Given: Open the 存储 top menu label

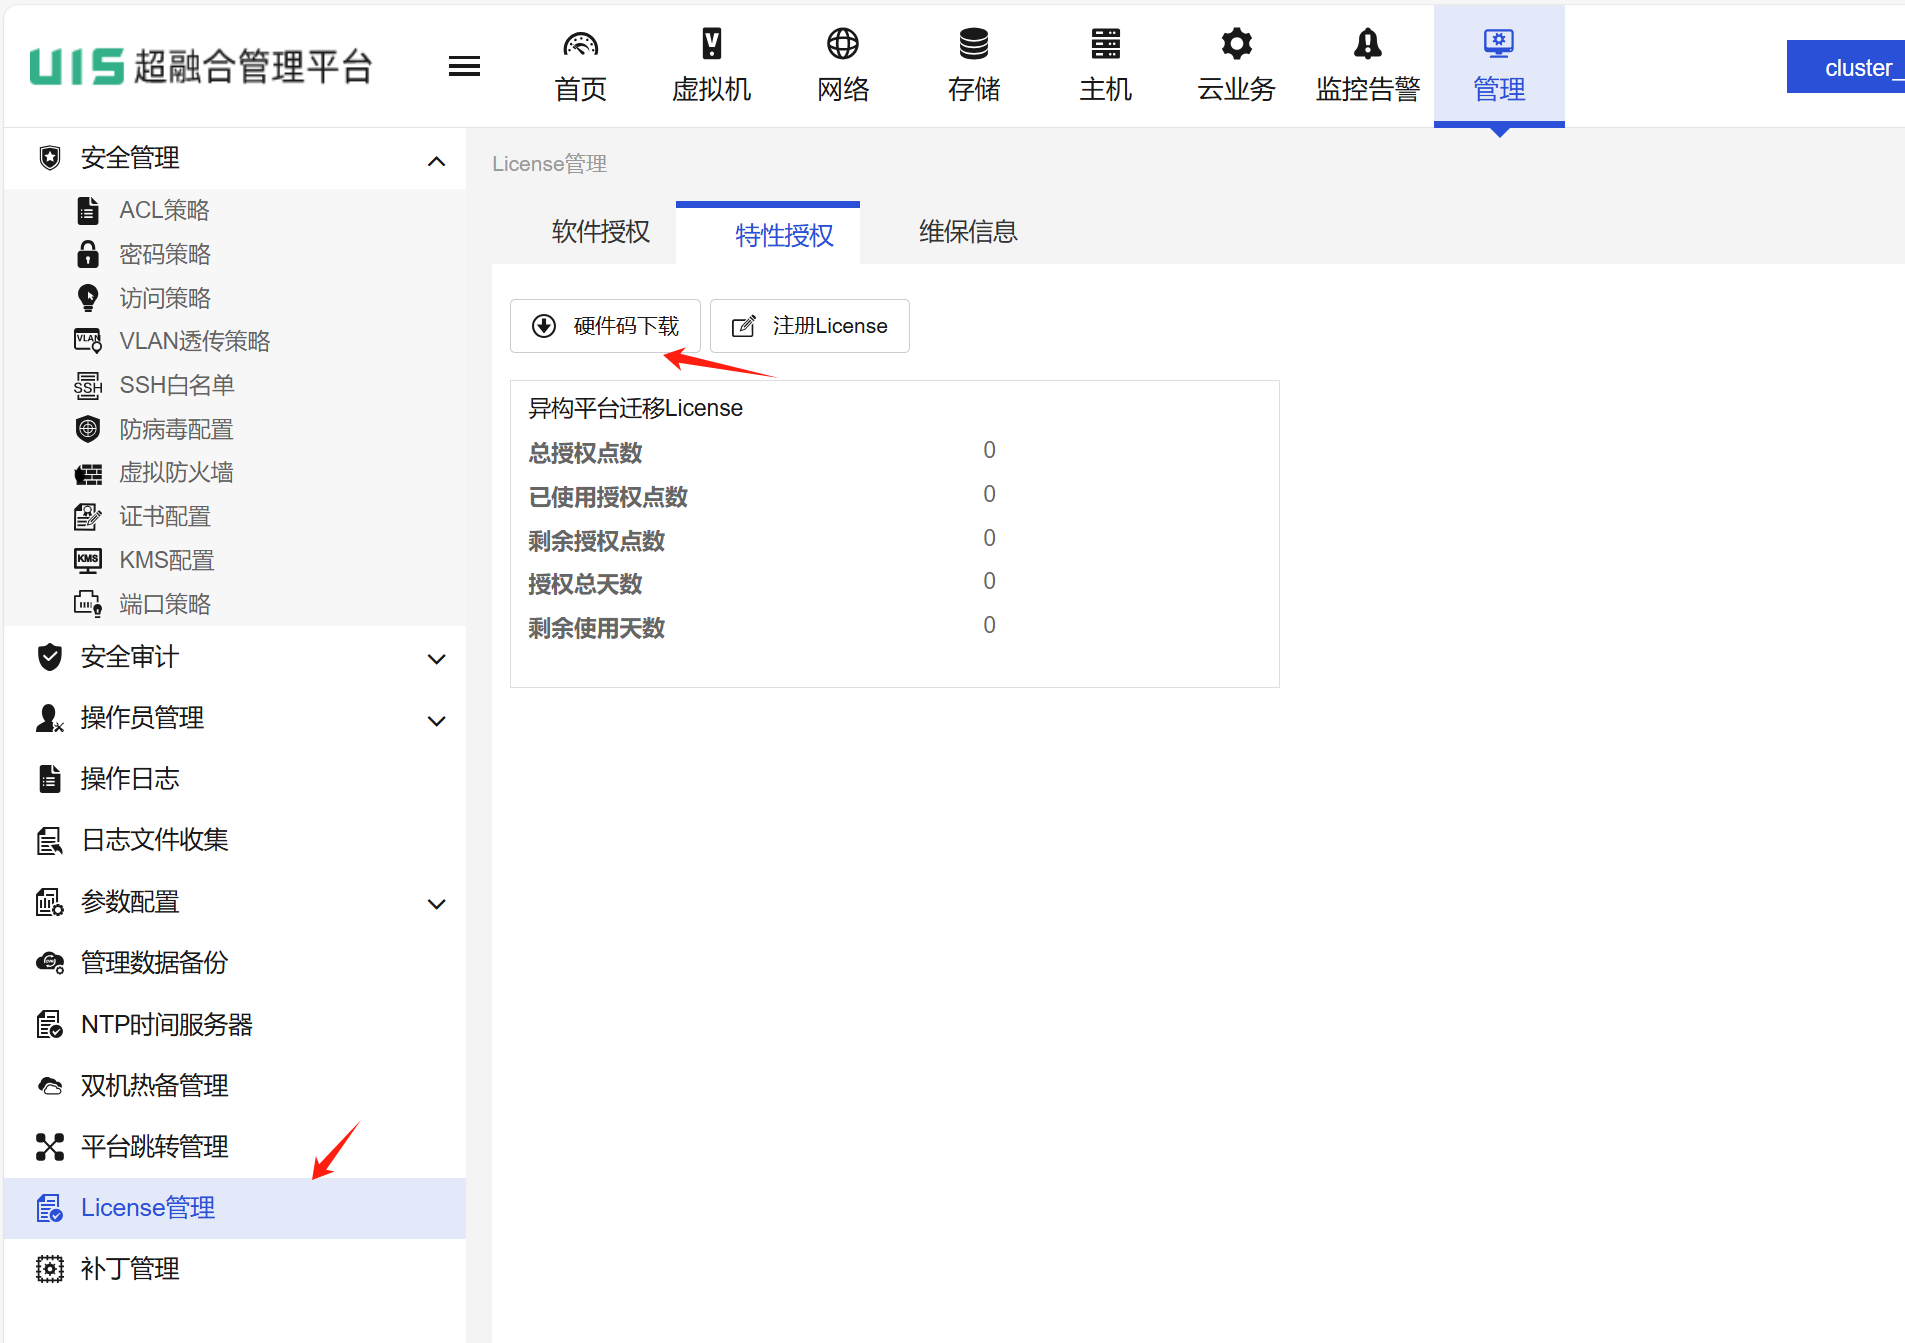Looking at the screenshot, I should point(973,90).
